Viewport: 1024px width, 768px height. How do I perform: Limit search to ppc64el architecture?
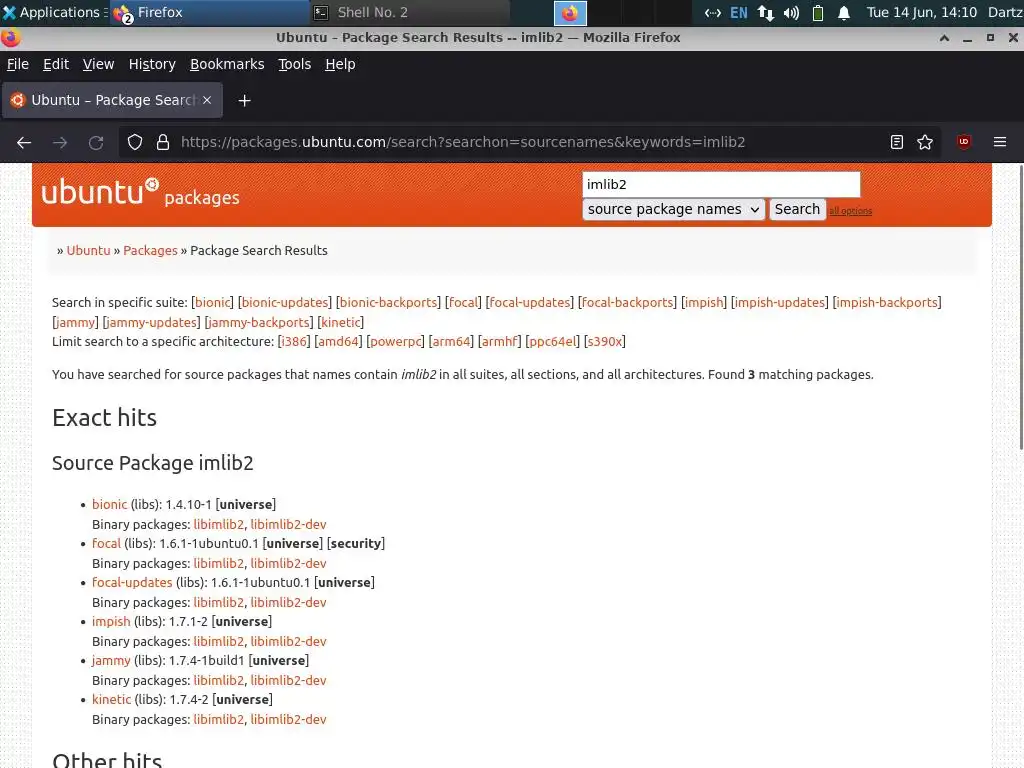click(x=552, y=342)
